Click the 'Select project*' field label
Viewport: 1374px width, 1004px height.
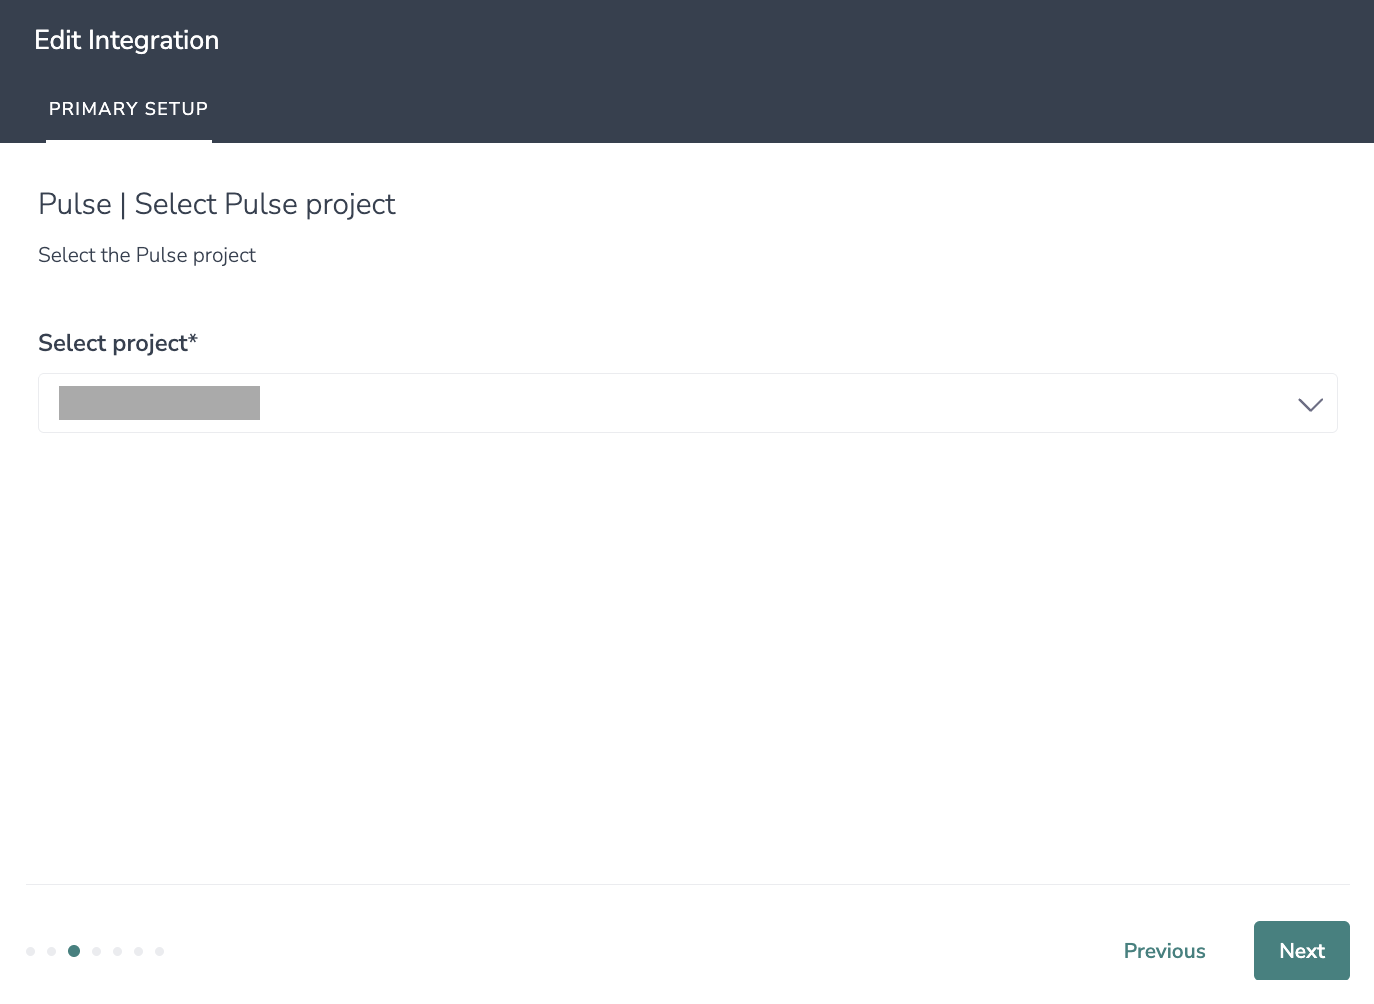coord(118,343)
